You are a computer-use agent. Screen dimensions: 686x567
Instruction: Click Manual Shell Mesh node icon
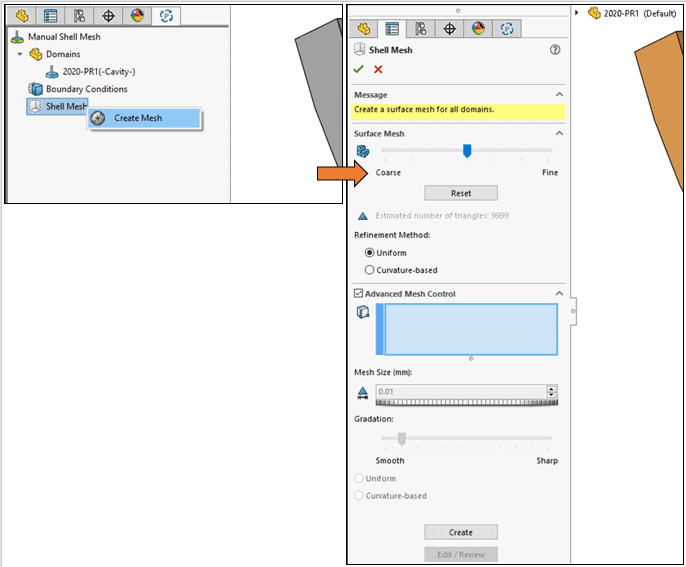[x=17, y=37]
